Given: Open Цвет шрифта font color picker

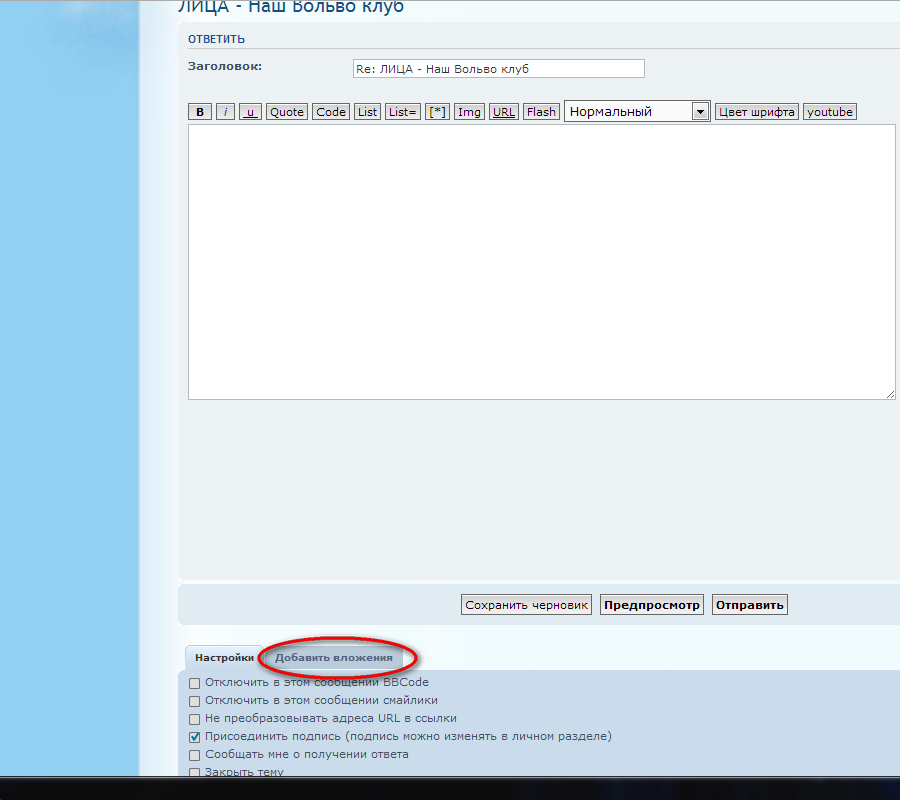Looking at the screenshot, I should (x=757, y=112).
